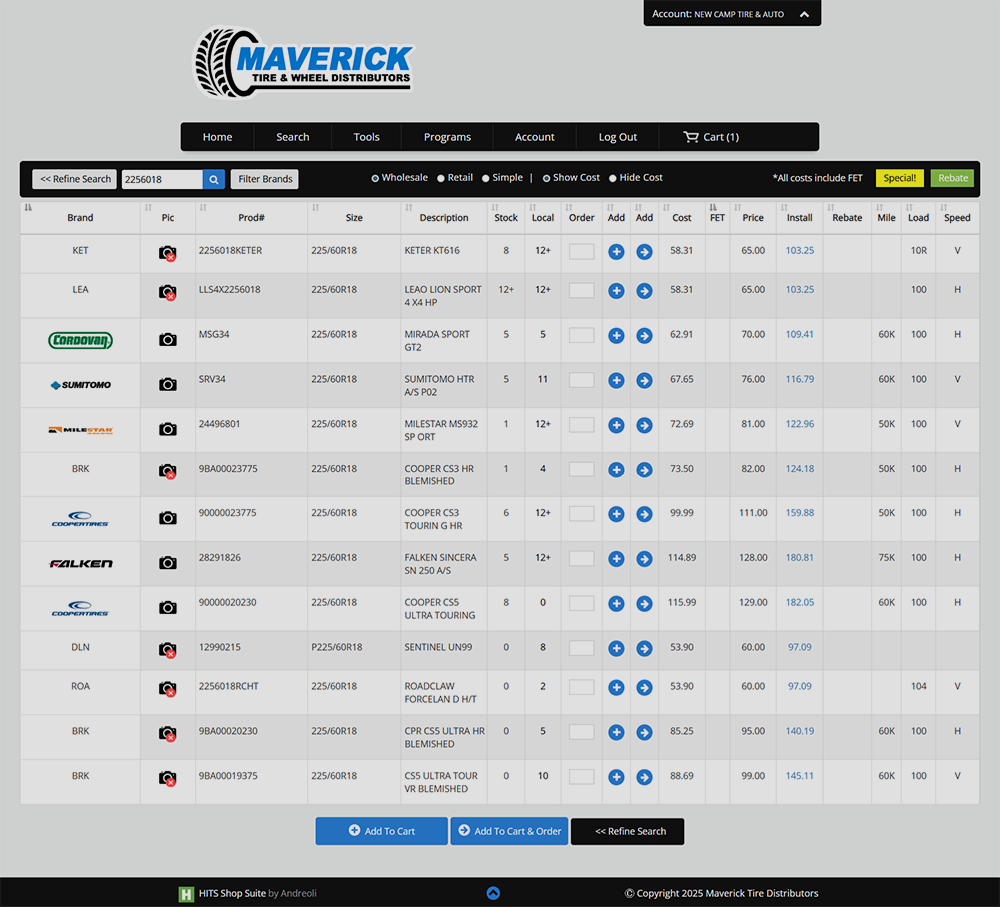Click the arrow add icon for Sumitomo HTR
This screenshot has width=1000, height=908.
click(x=644, y=381)
